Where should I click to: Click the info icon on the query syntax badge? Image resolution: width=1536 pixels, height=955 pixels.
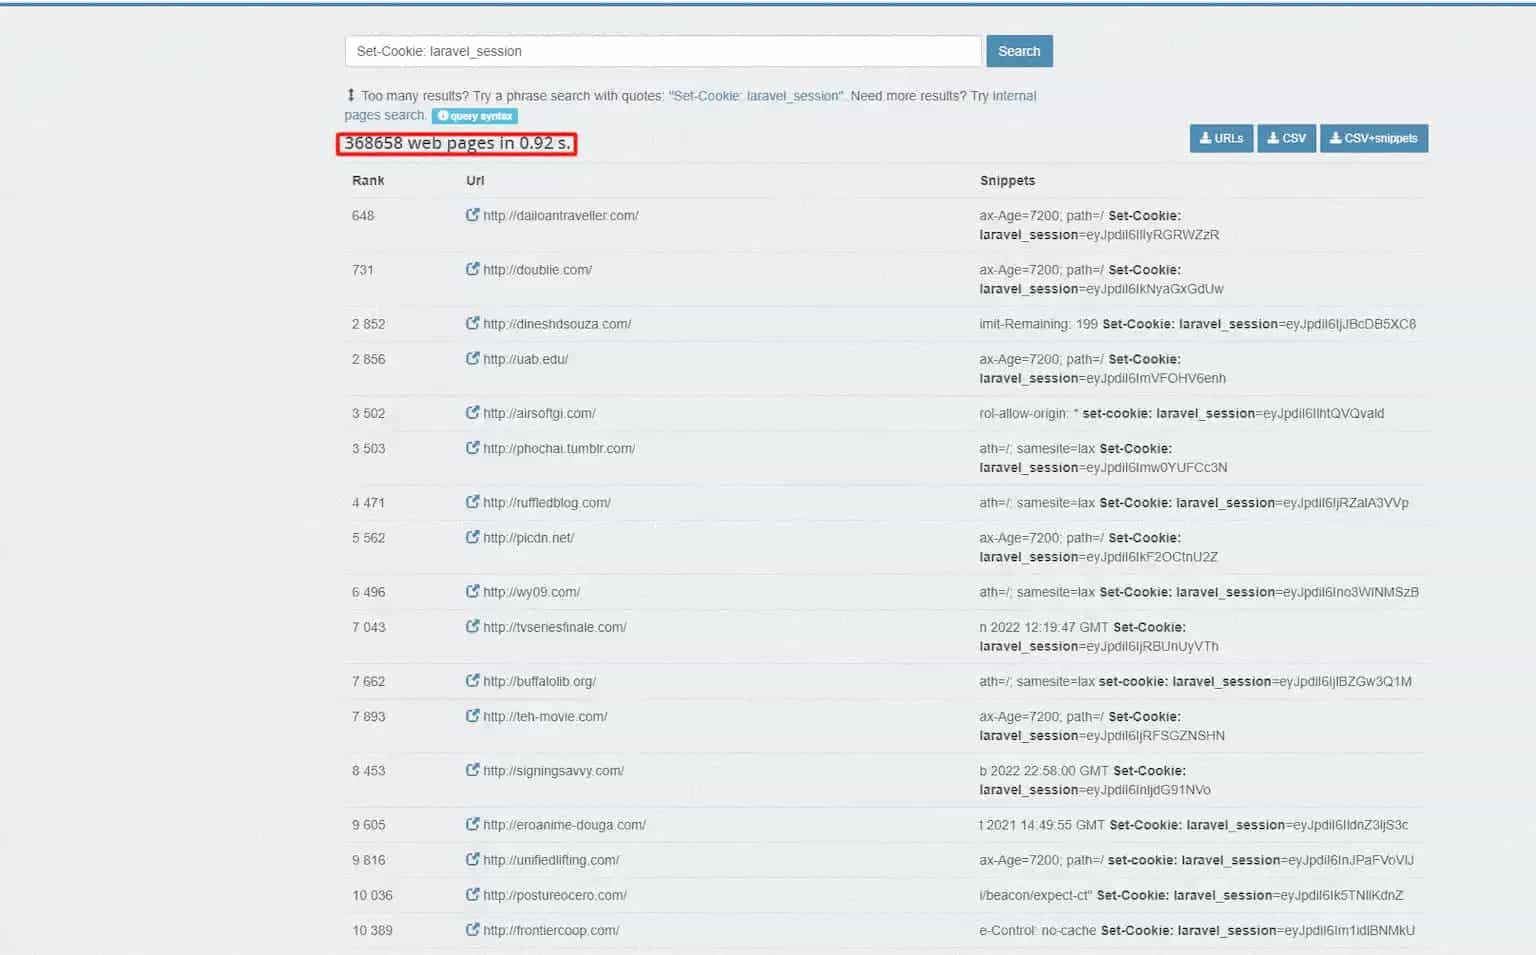(441, 116)
